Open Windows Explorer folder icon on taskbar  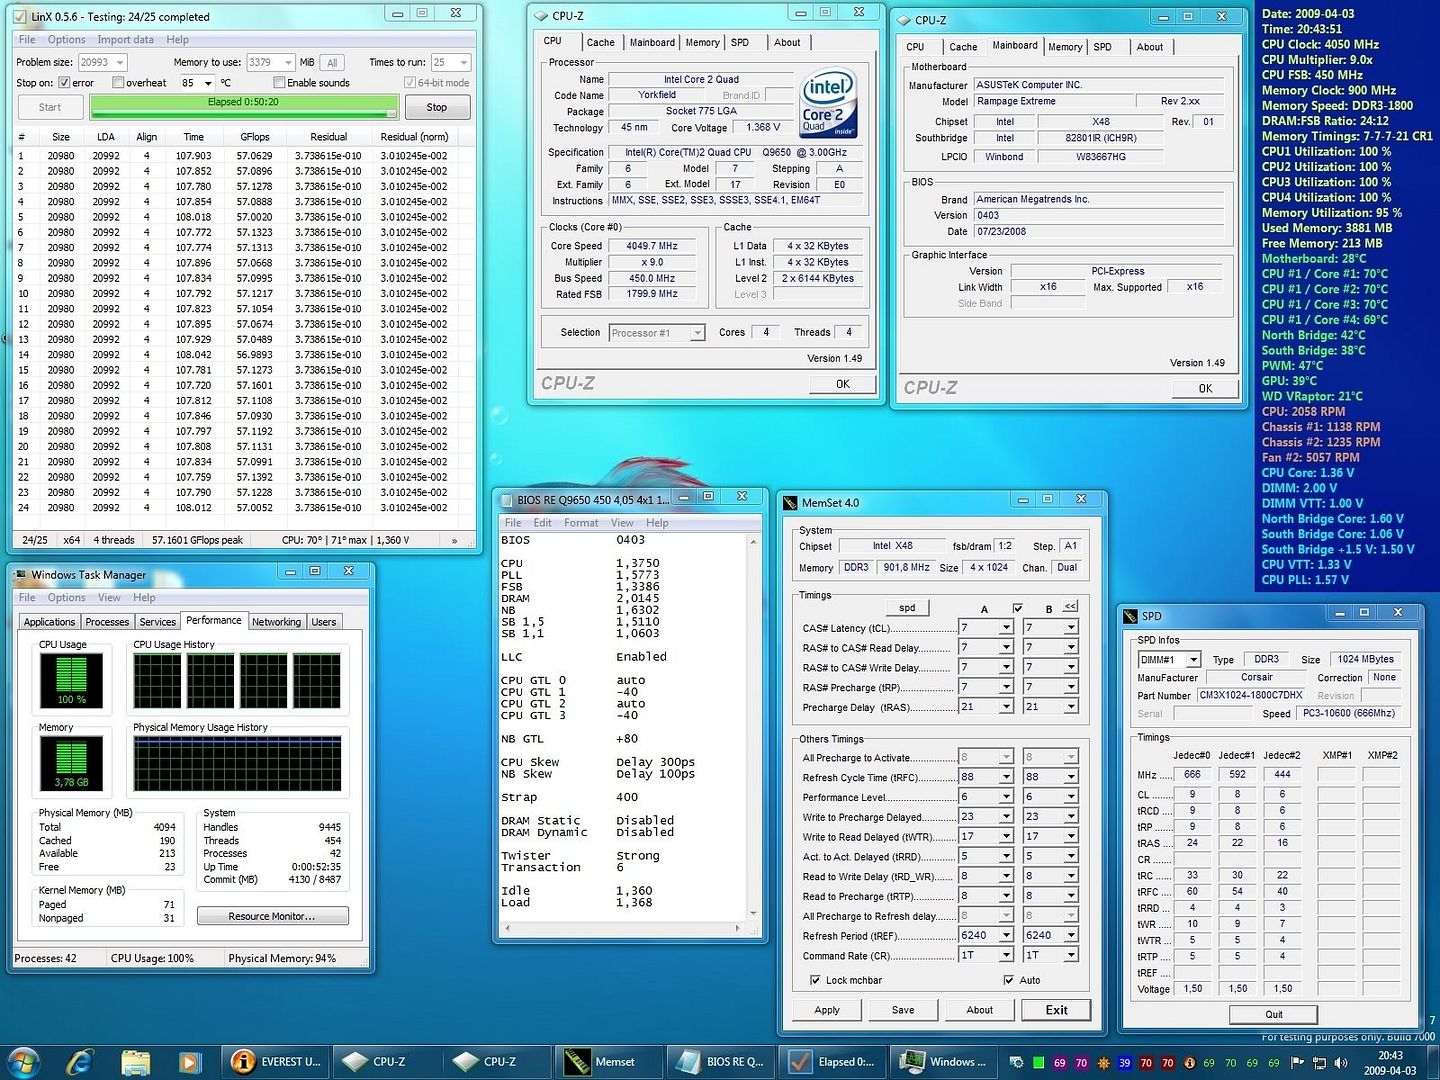[135, 1062]
